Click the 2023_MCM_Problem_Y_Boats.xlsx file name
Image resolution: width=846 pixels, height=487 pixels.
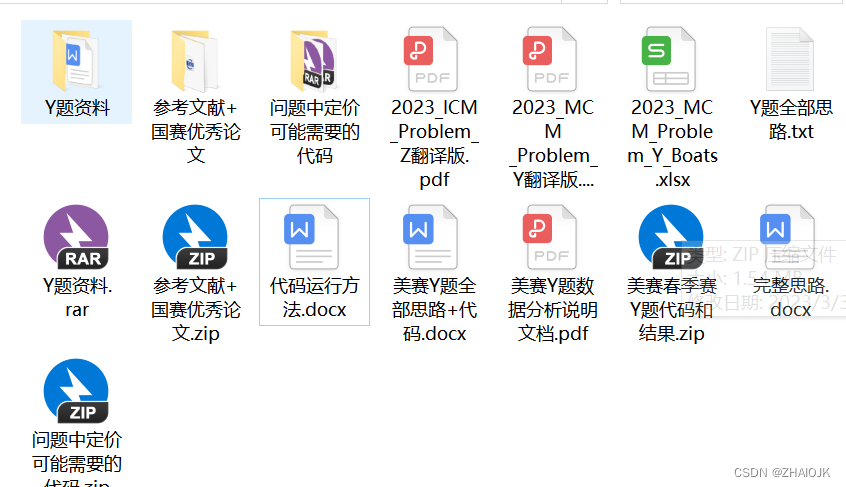click(672, 143)
